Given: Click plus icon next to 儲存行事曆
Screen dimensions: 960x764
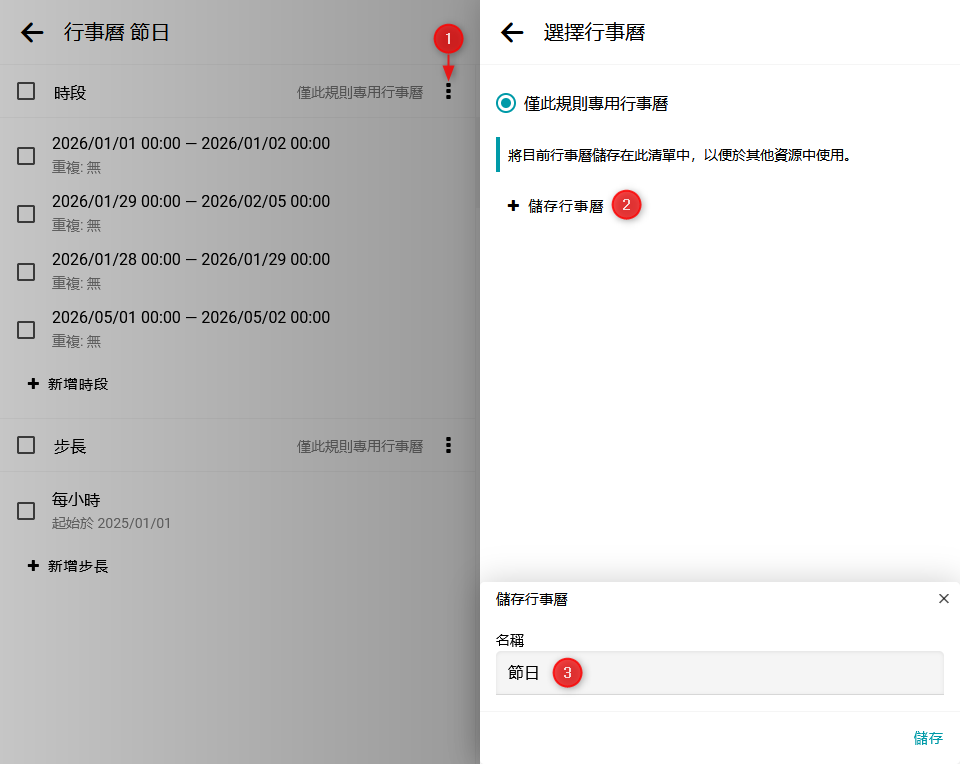Looking at the screenshot, I should tap(513, 206).
